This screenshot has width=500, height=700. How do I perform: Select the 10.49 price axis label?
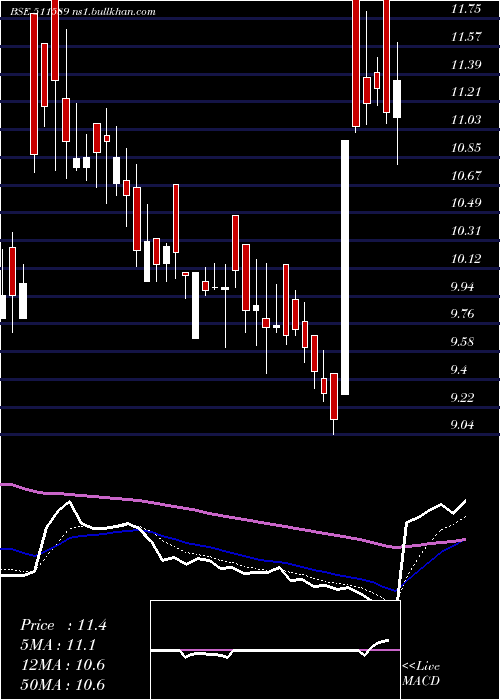coord(466,203)
